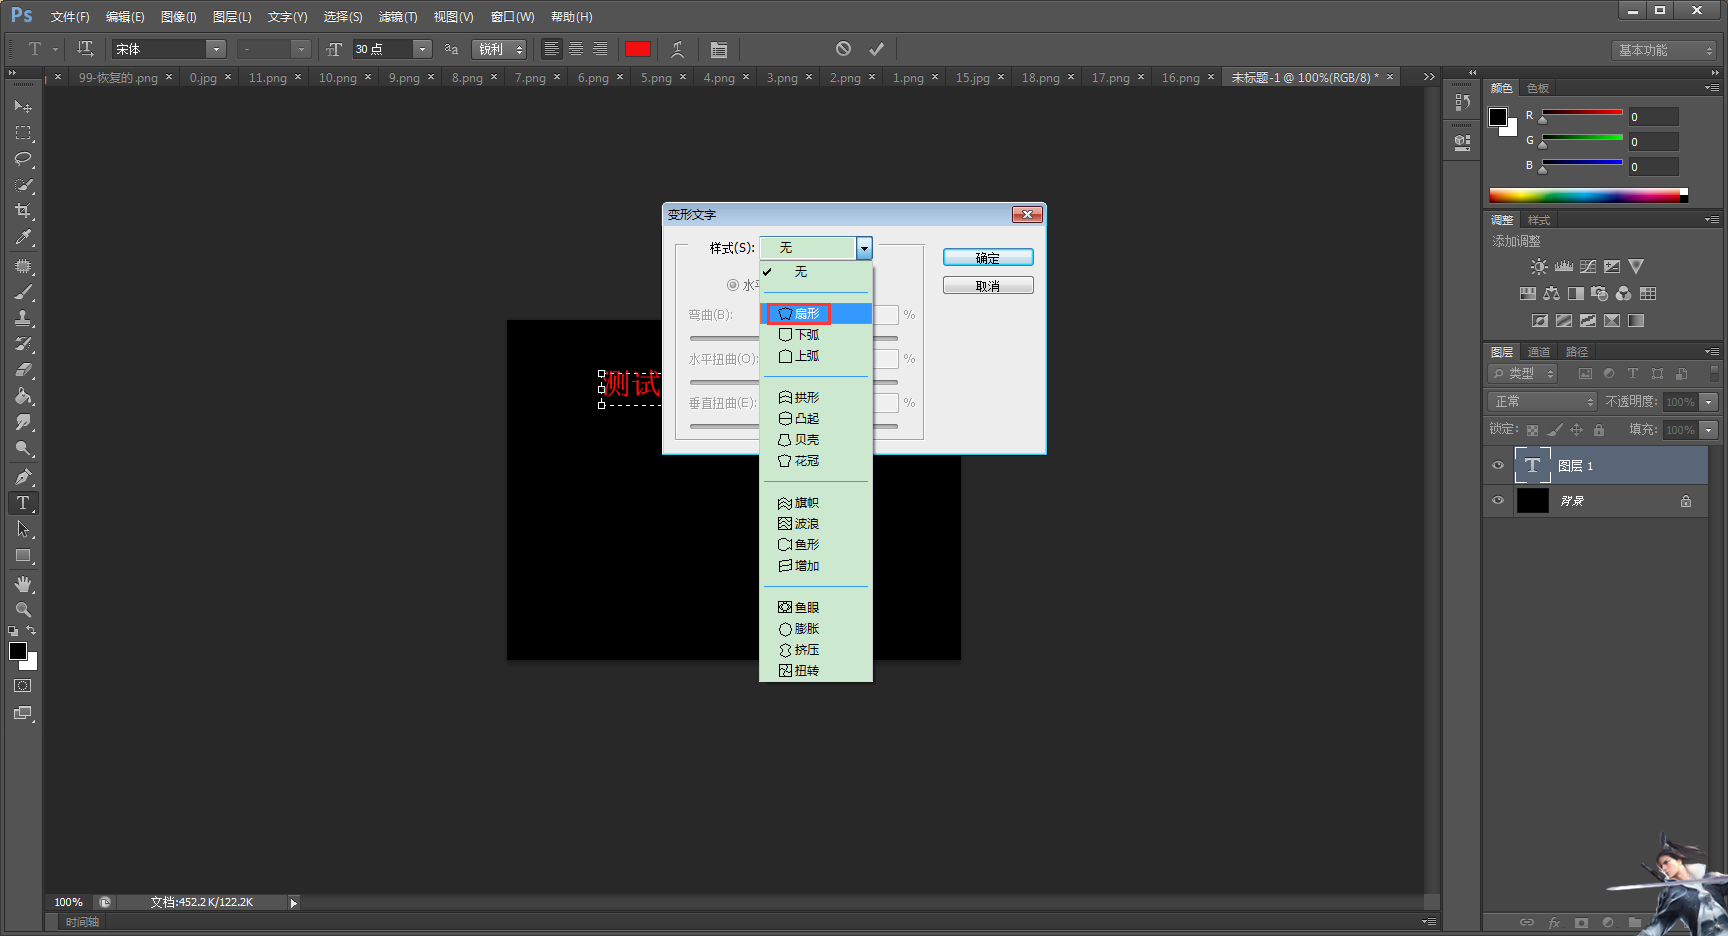This screenshot has width=1728, height=936.
Task: Click the center text alignment button
Action: click(576, 49)
